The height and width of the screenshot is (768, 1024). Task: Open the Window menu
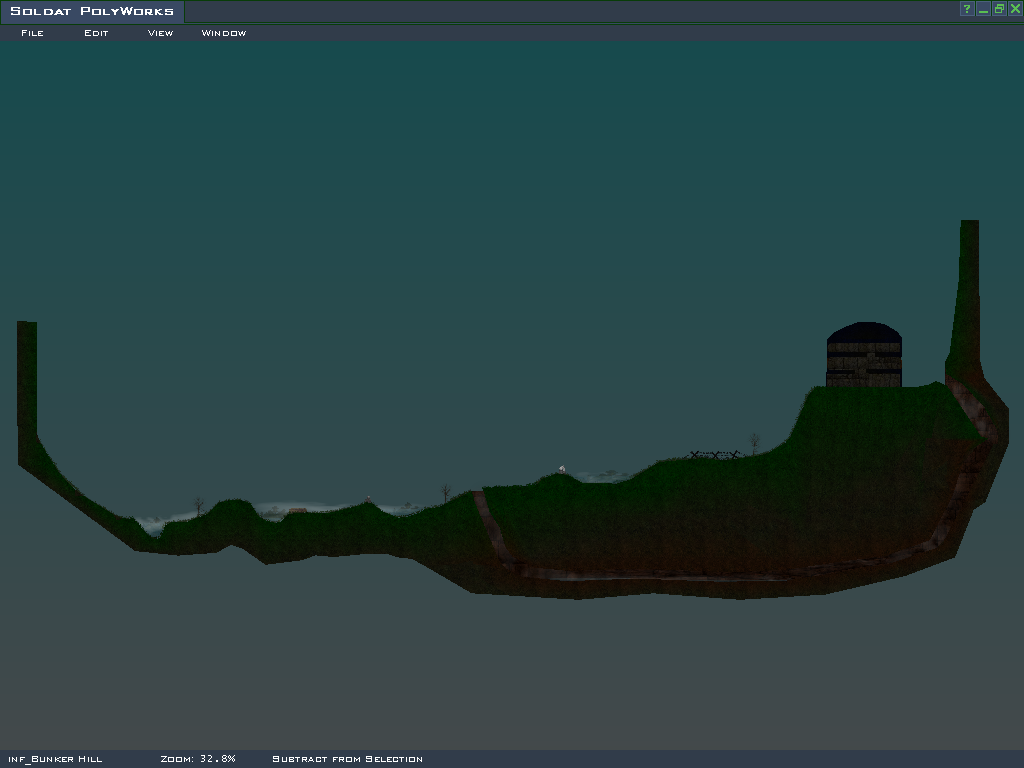[x=223, y=33]
